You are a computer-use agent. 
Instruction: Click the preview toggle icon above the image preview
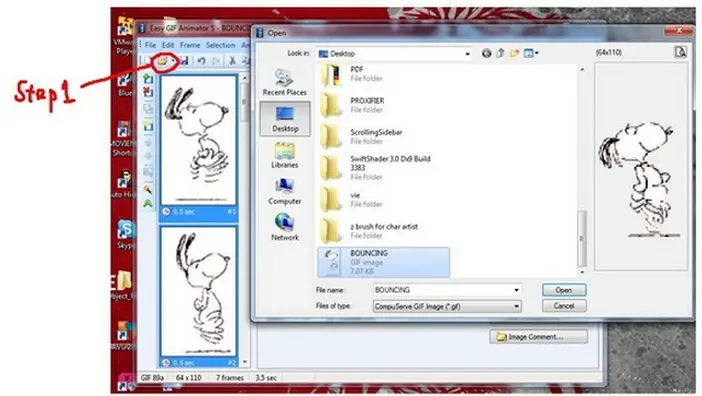coord(680,52)
